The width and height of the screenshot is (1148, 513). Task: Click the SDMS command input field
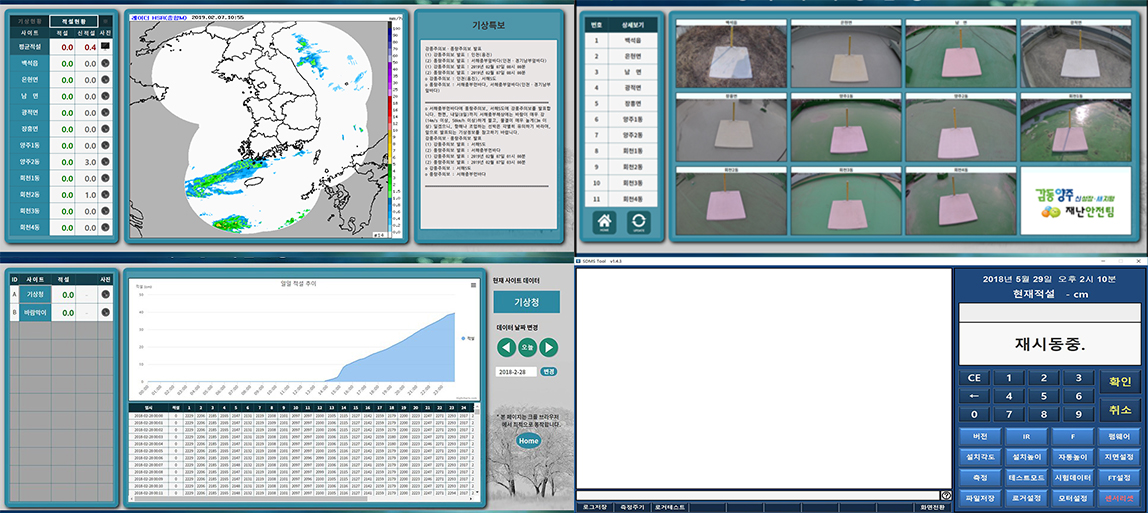tap(758, 495)
